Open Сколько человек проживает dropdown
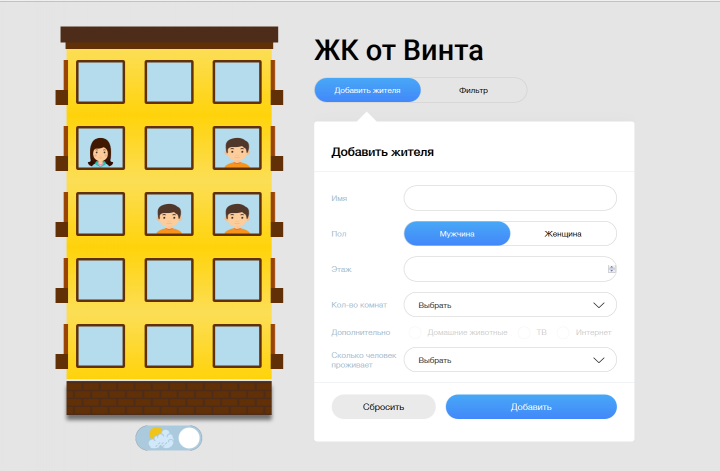Viewport: 720px width, 471px height. [x=510, y=360]
